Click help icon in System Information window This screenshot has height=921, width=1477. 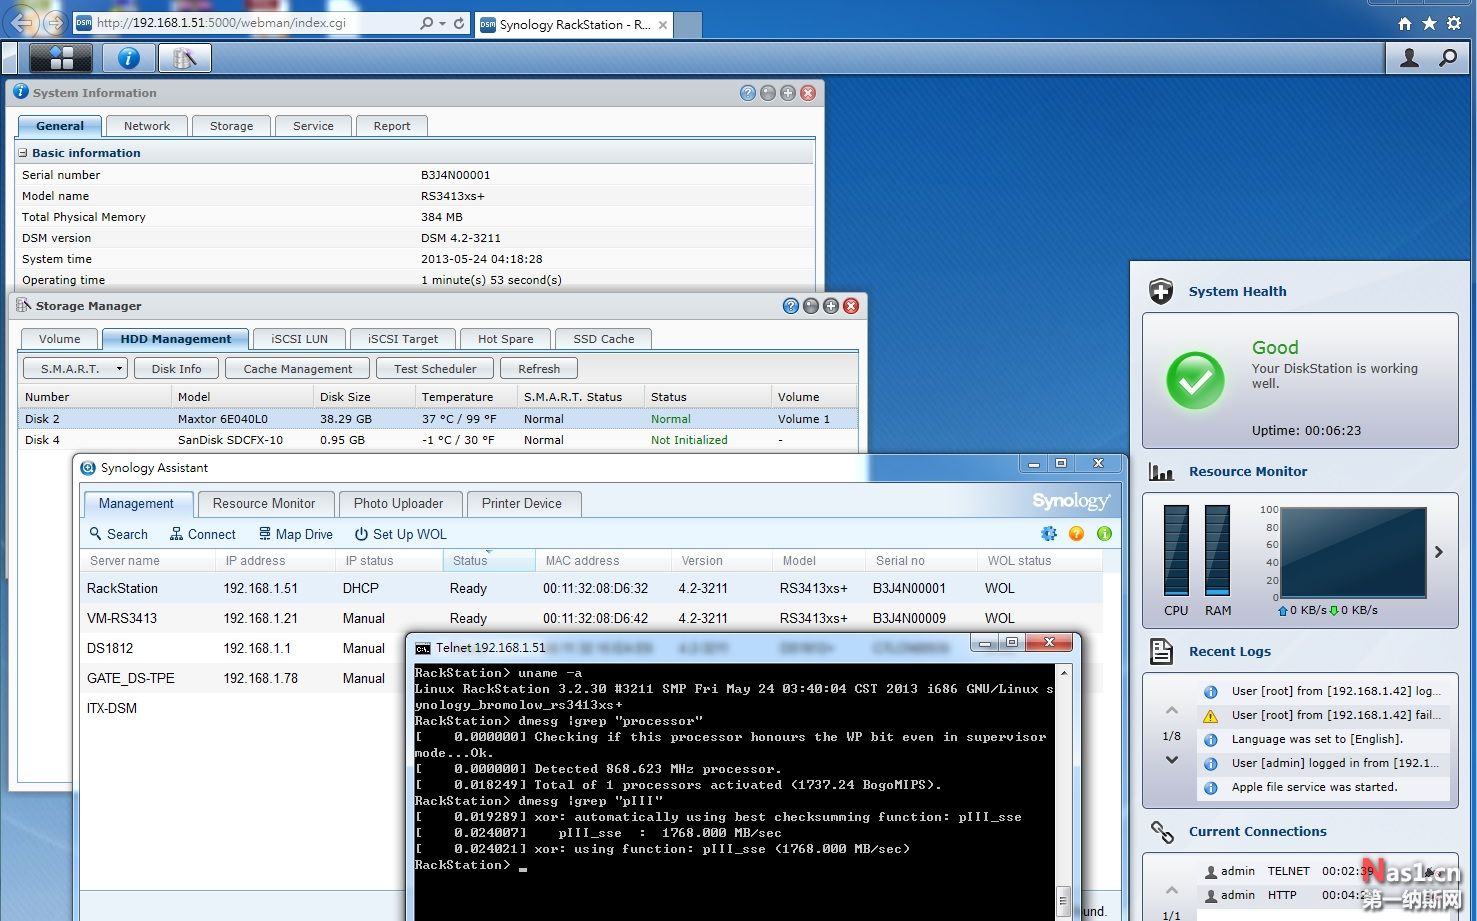[747, 93]
